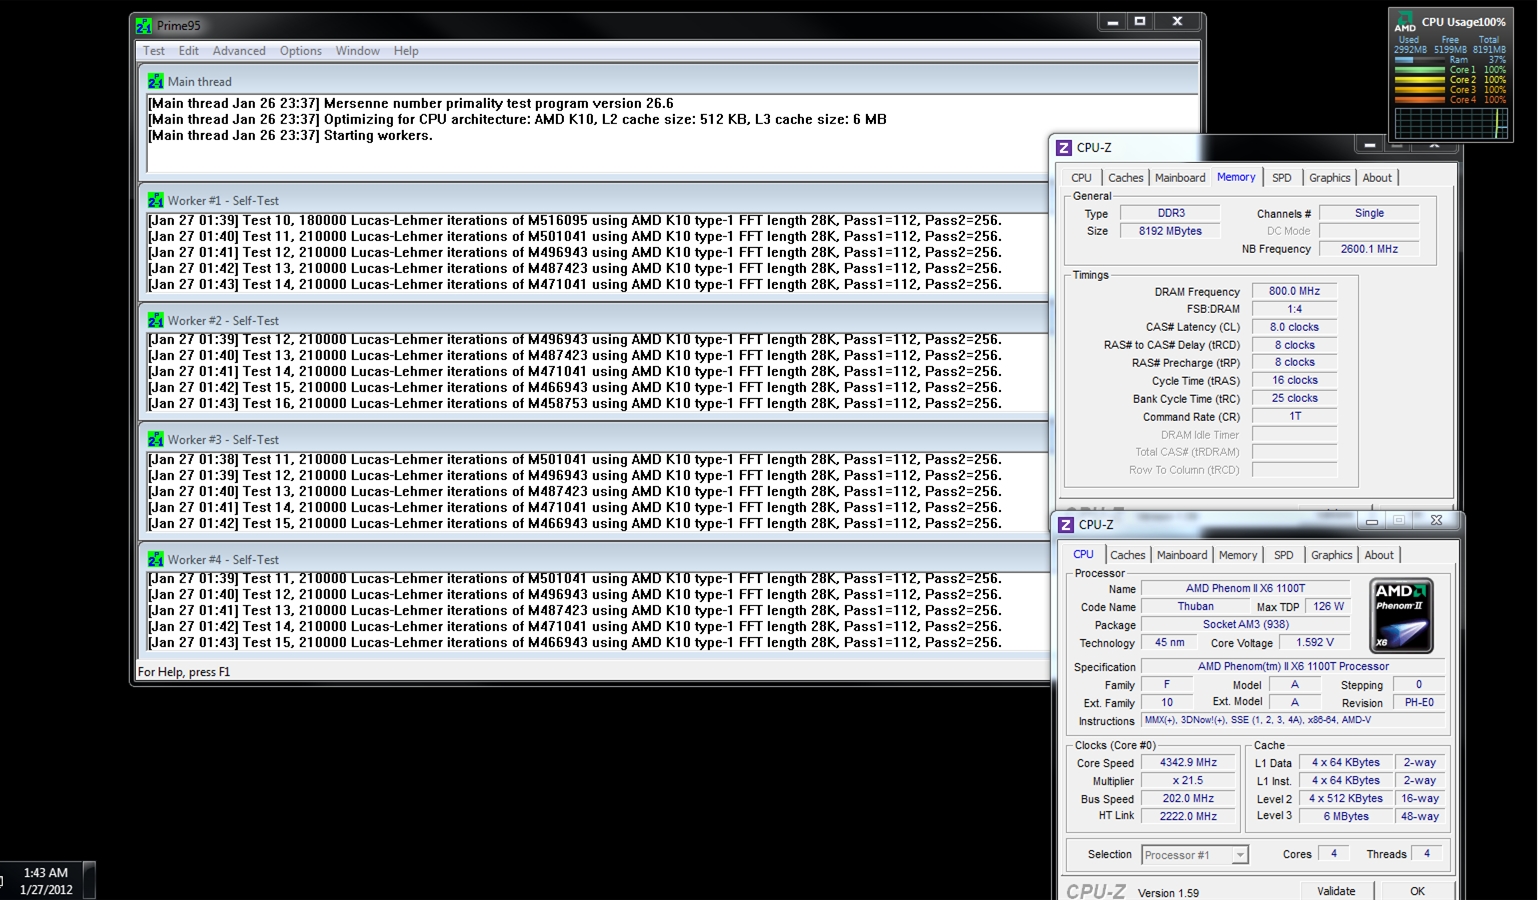Image resolution: width=1538 pixels, height=900 pixels.
Task: Click the AMD Phenom II processor logo
Action: click(x=1401, y=615)
